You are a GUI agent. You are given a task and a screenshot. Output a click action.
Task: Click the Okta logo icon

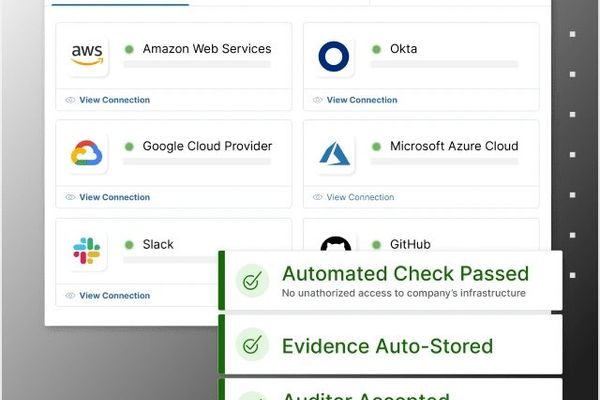(x=334, y=56)
